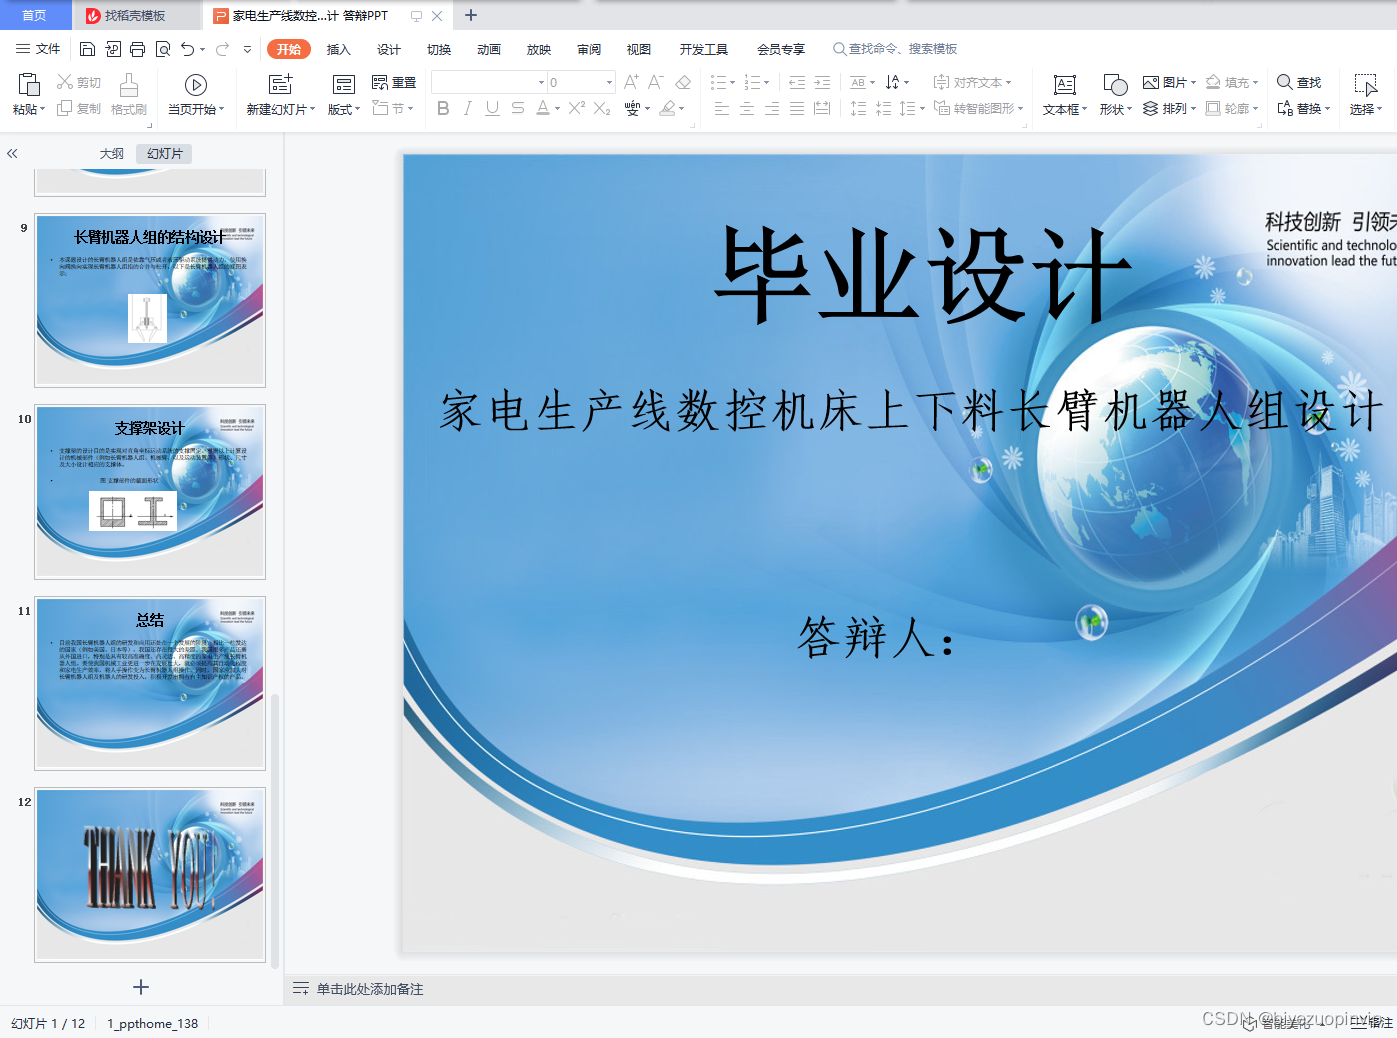Click the clear formatting eraser icon
This screenshot has width=1397, height=1038.
(683, 82)
